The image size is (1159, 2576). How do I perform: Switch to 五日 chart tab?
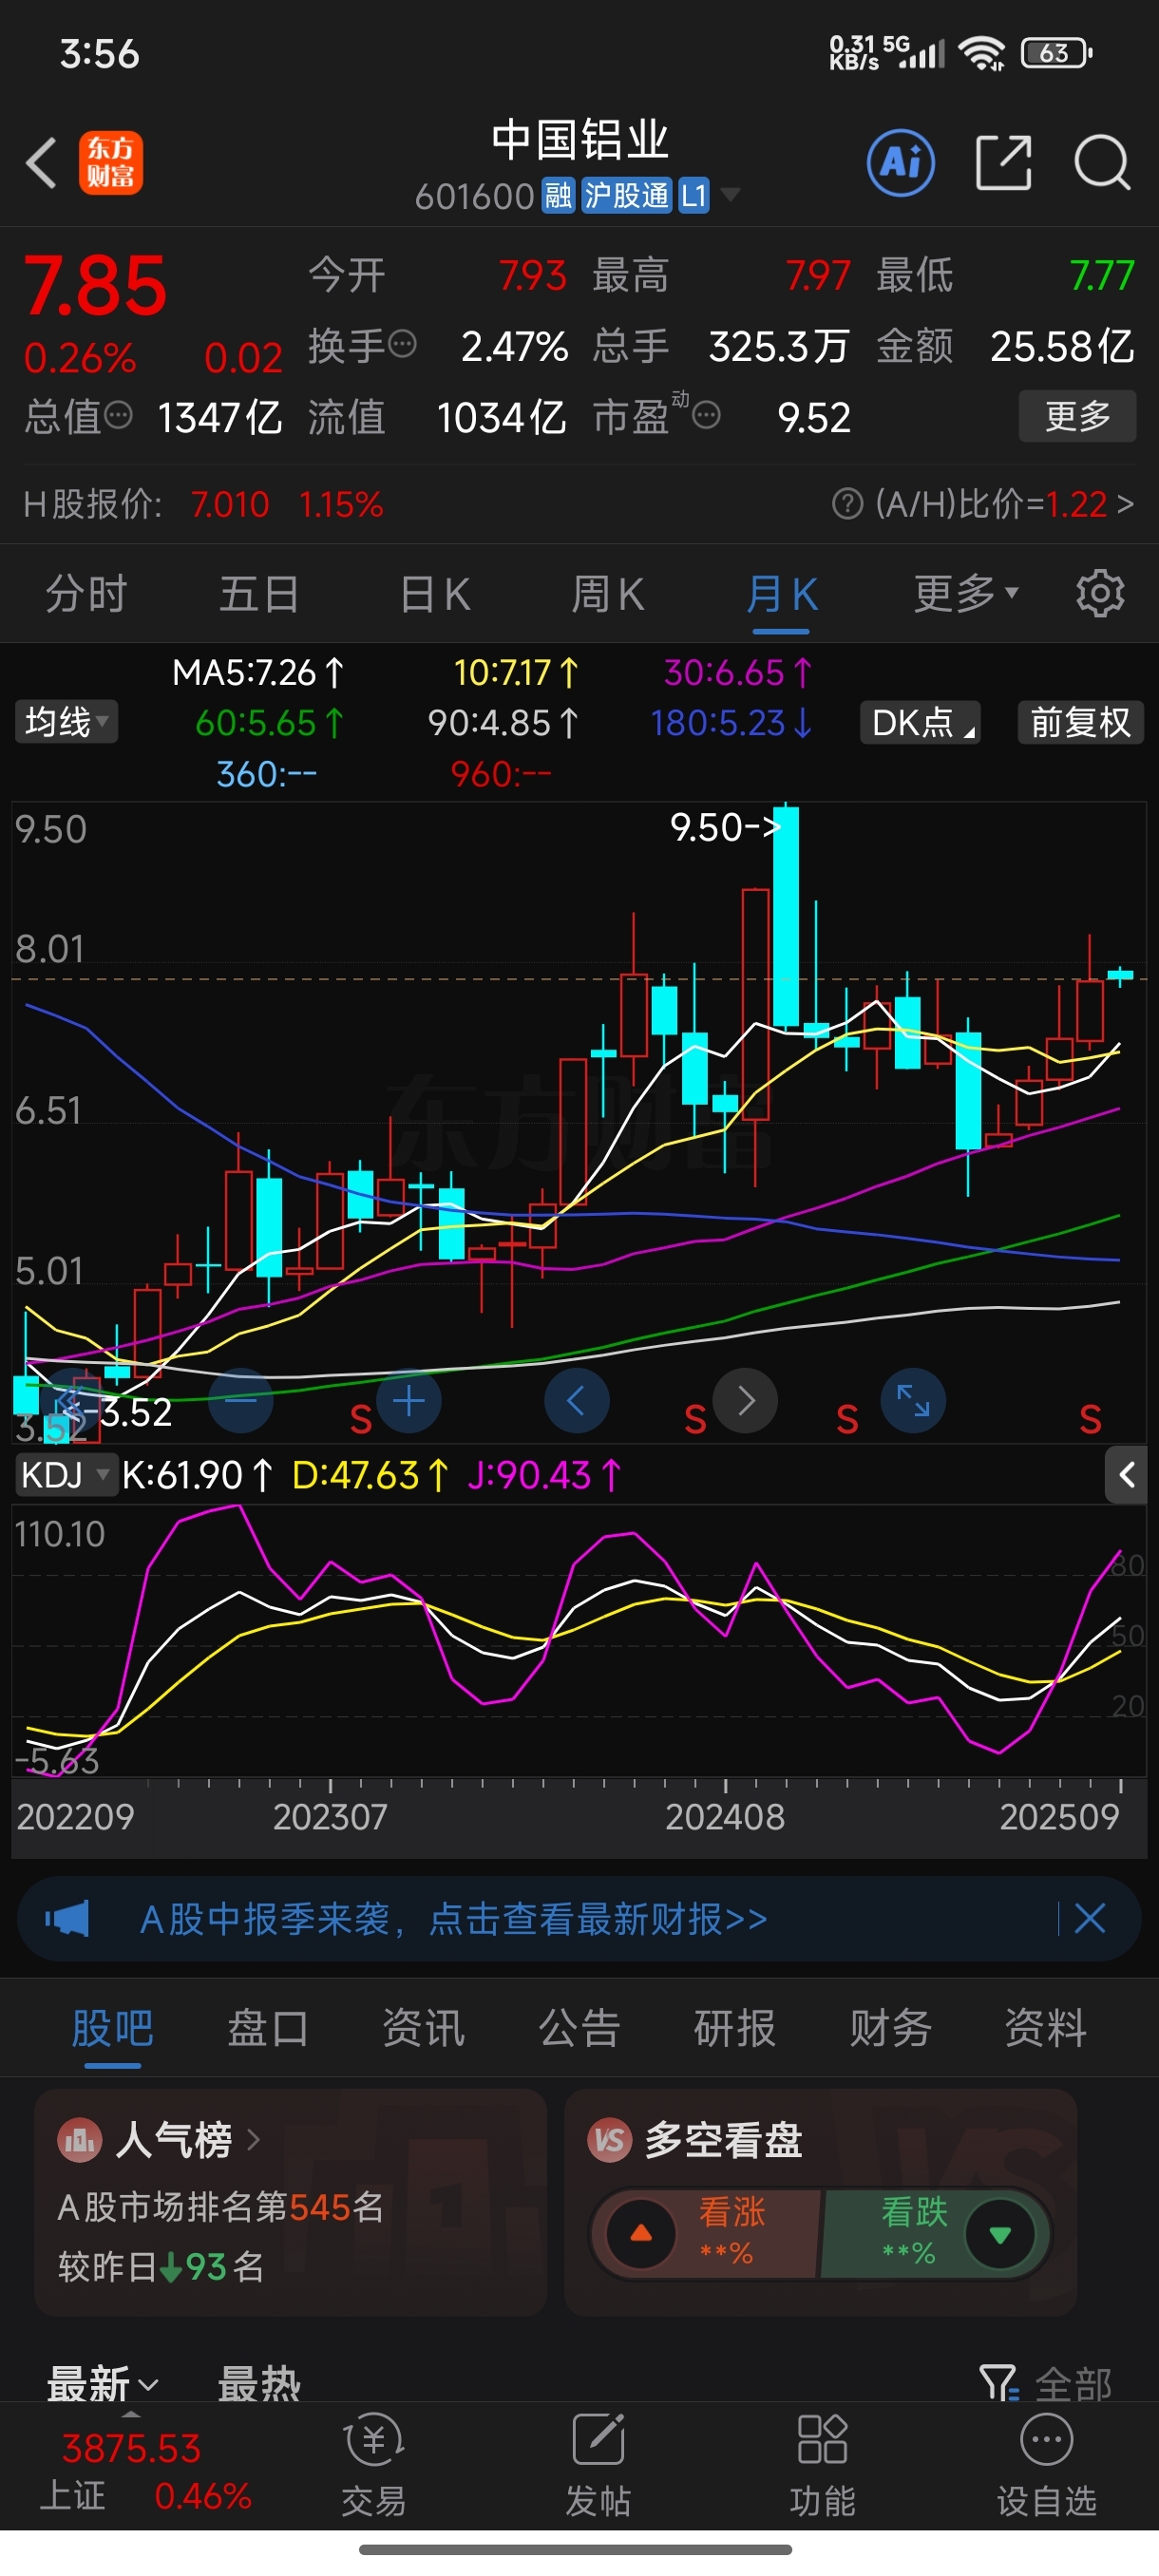point(259,594)
